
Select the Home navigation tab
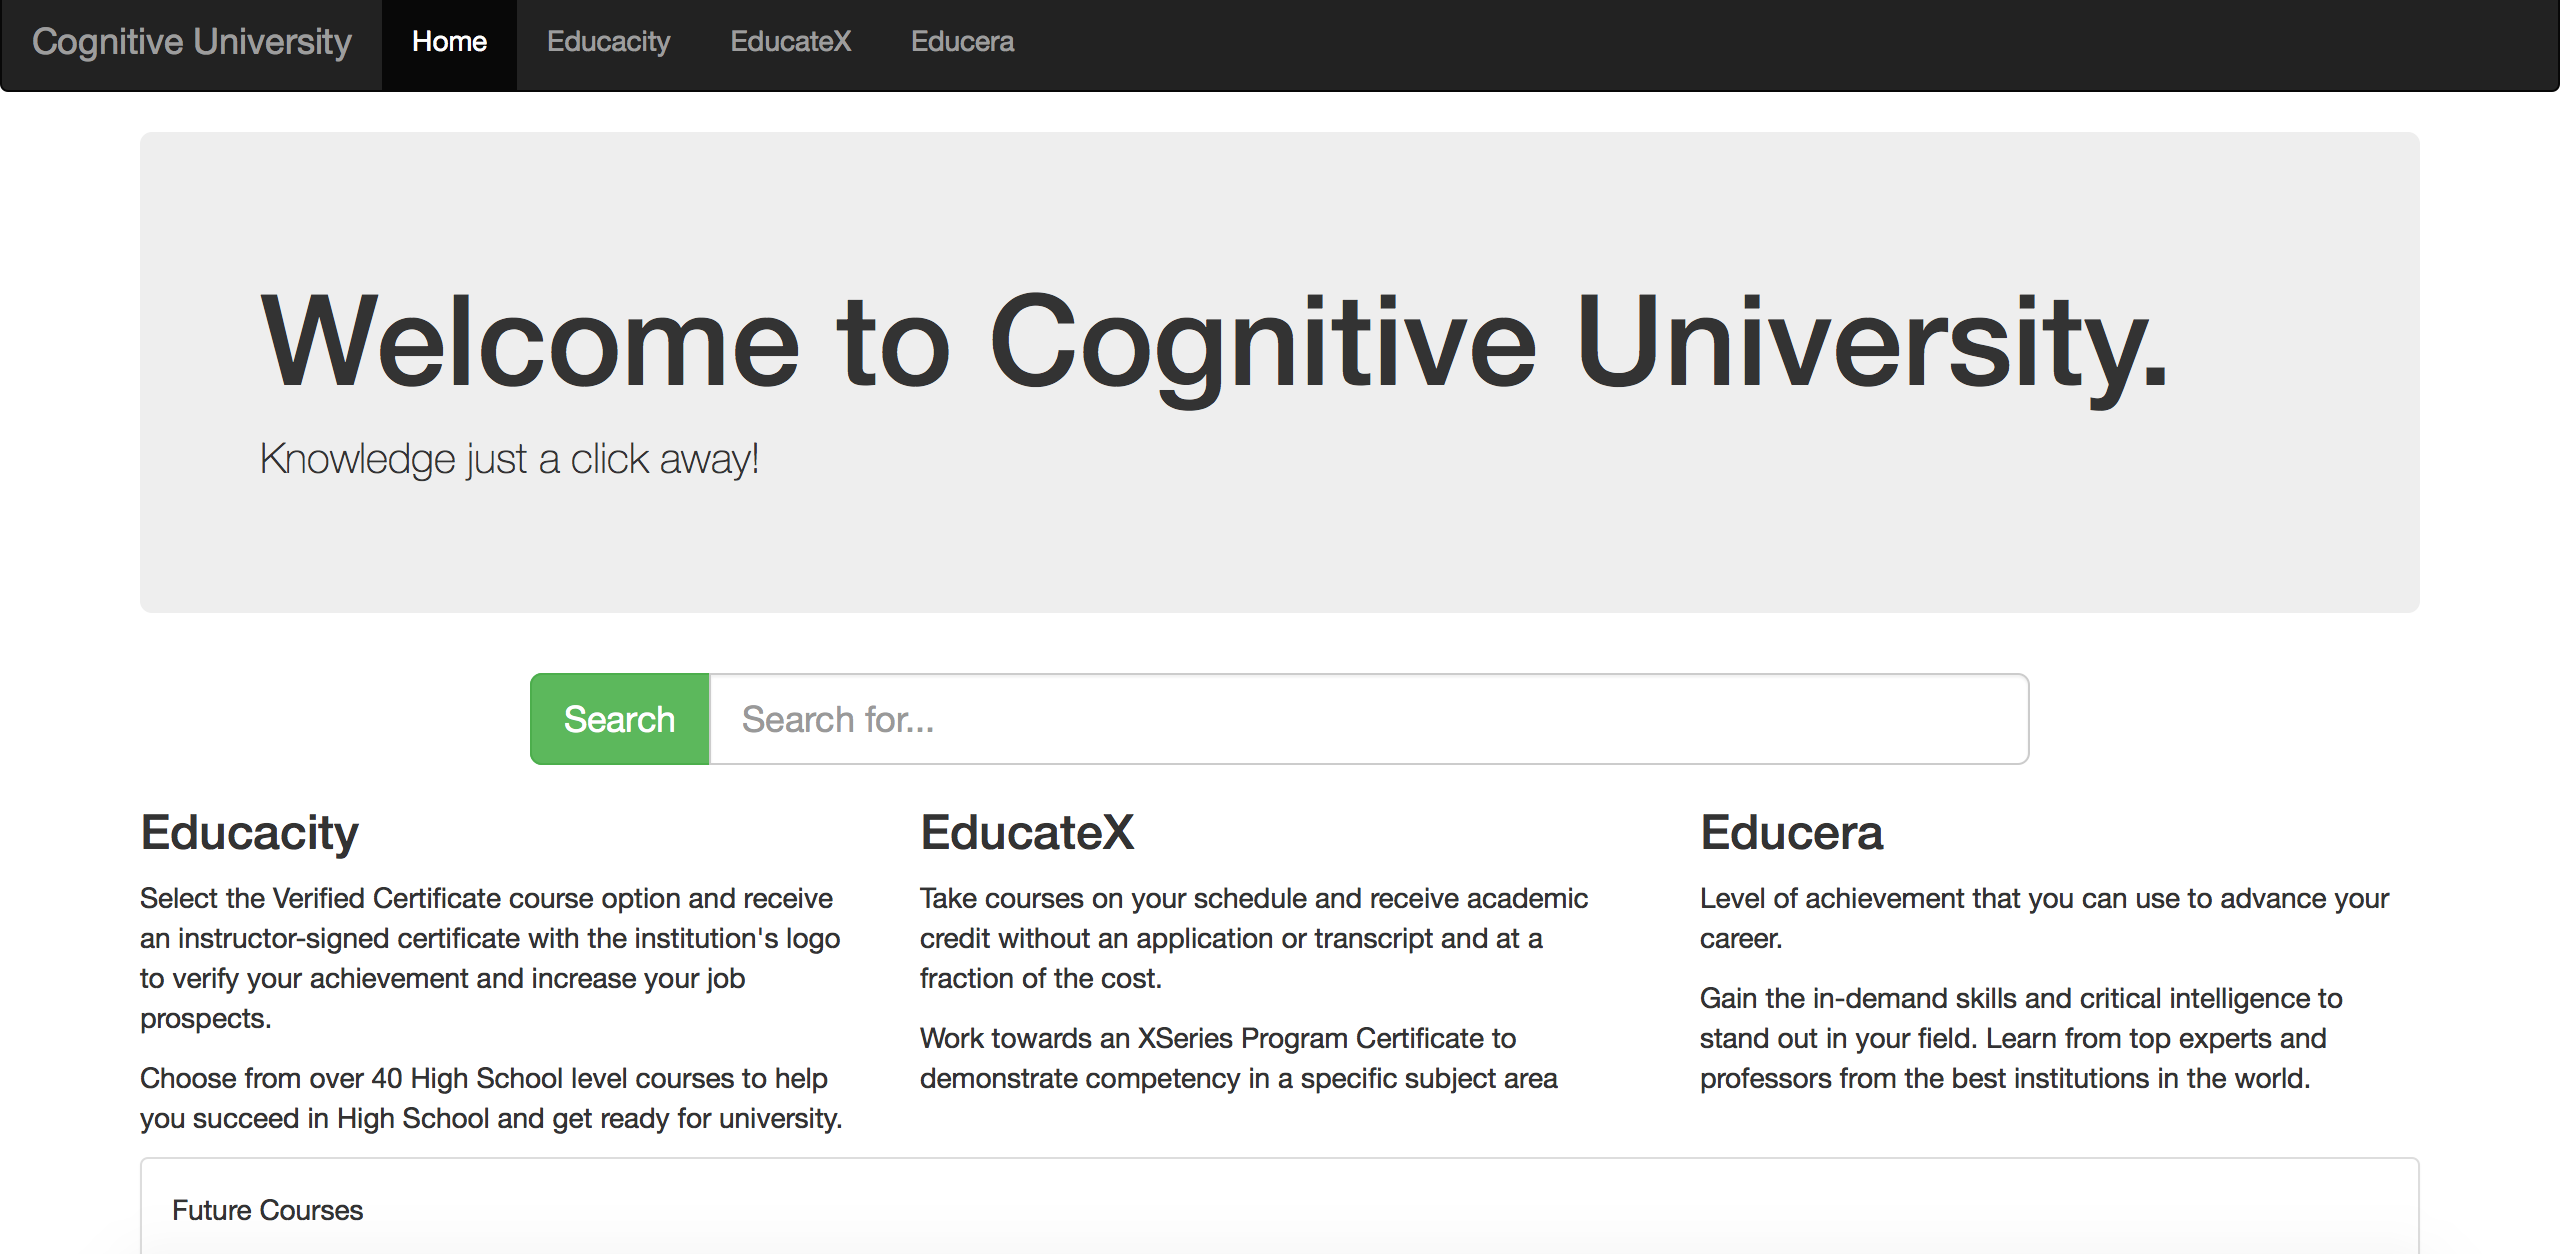(449, 42)
